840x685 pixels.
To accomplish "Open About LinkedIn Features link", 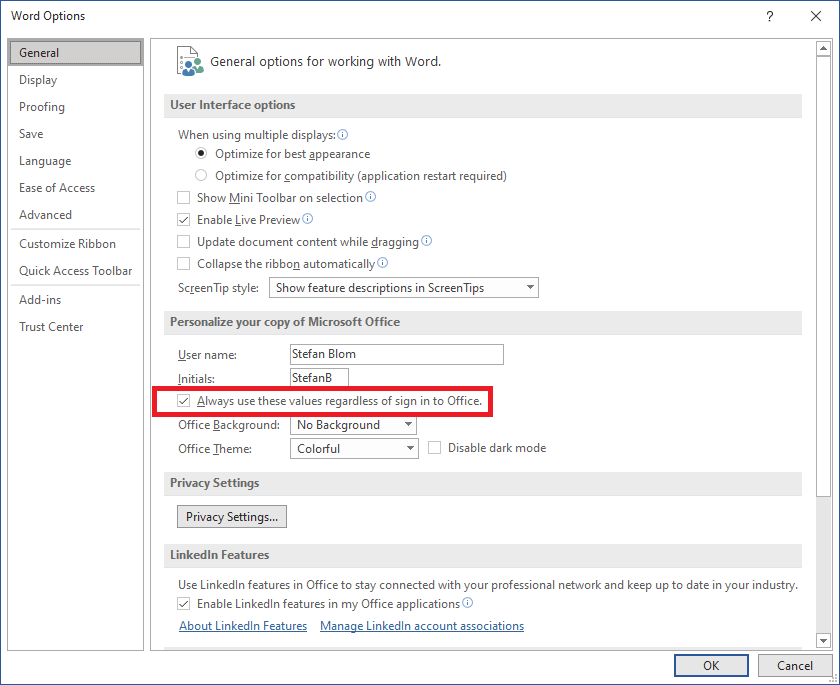I will 243,626.
